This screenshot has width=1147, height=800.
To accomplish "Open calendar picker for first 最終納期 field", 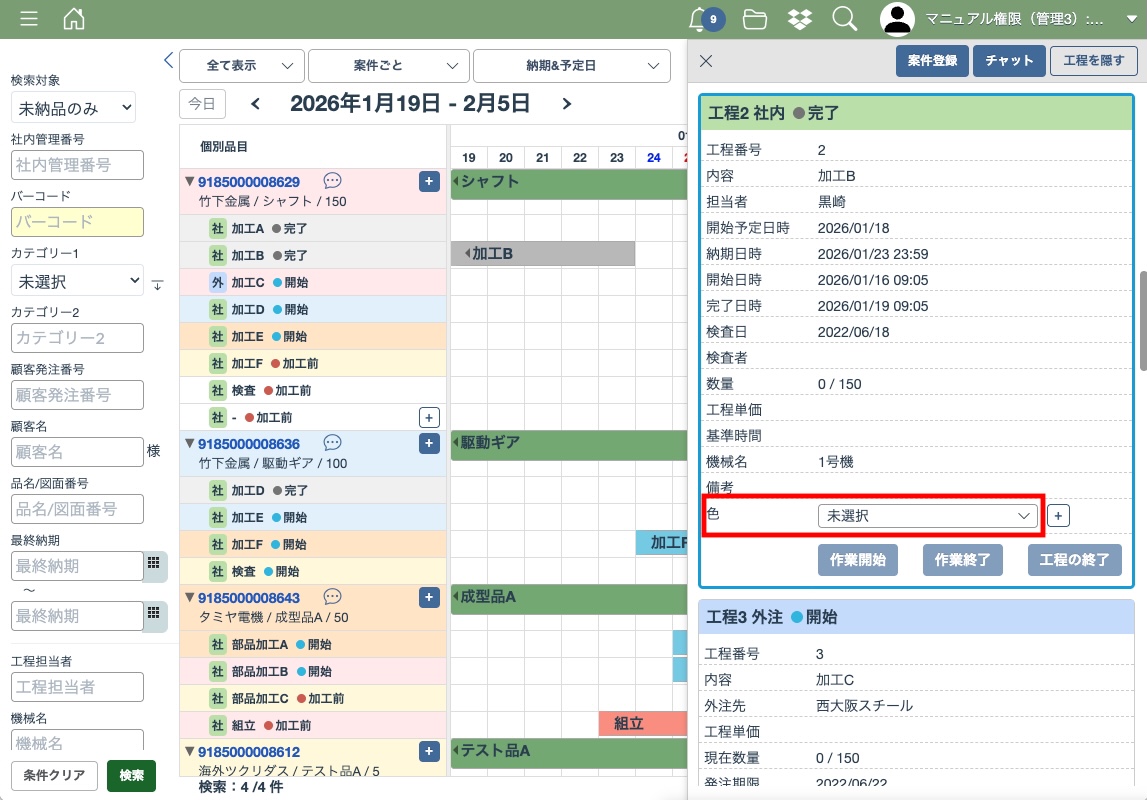I will click(153, 565).
